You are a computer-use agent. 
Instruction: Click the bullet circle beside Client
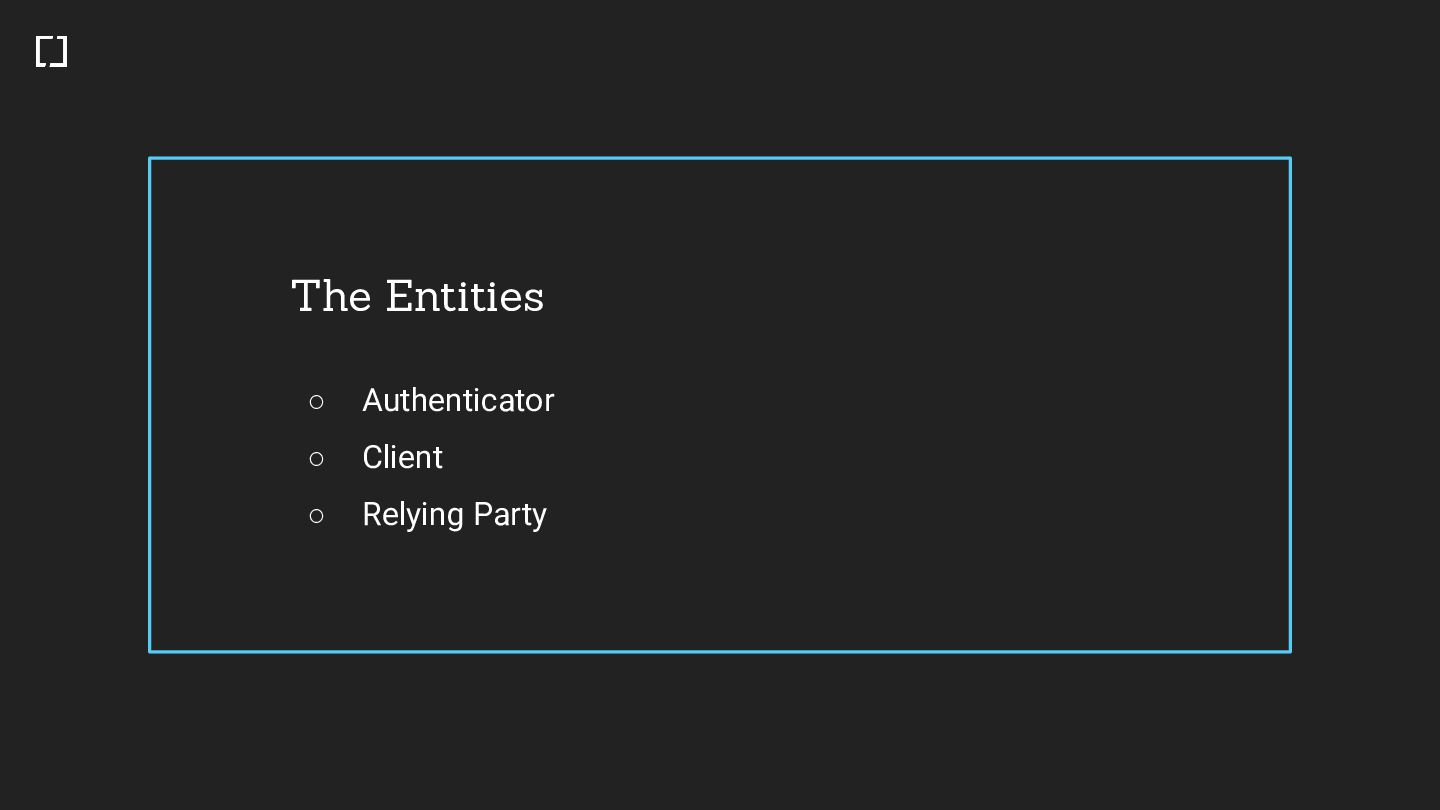[x=317, y=459]
